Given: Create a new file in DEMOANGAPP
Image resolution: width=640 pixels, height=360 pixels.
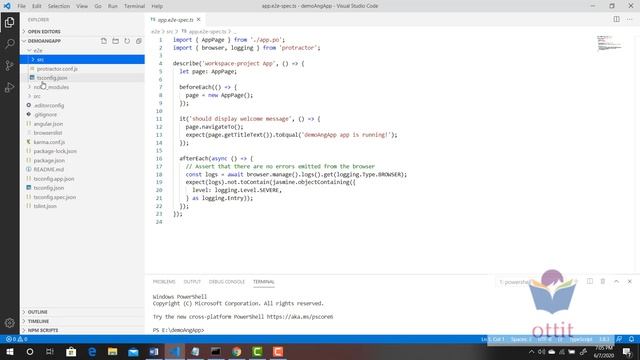Looking at the screenshot, I should coord(104,41).
